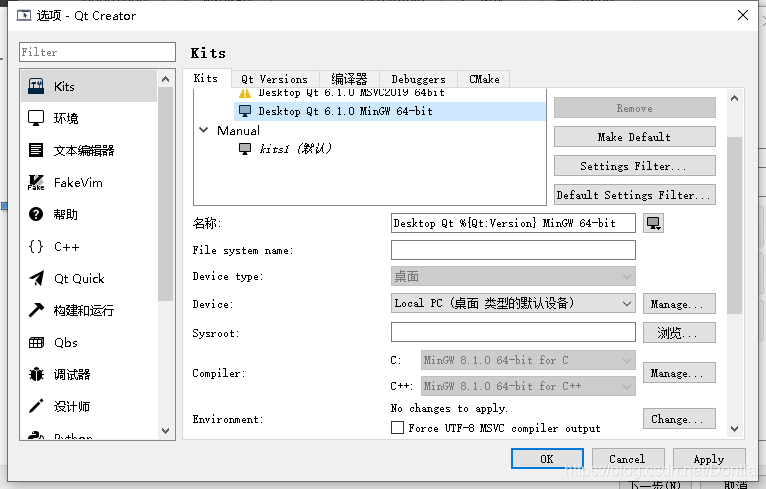This screenshot has width=766, height=489.
Task: Collapse the Manual kits tree group
Action: [204, 130]
